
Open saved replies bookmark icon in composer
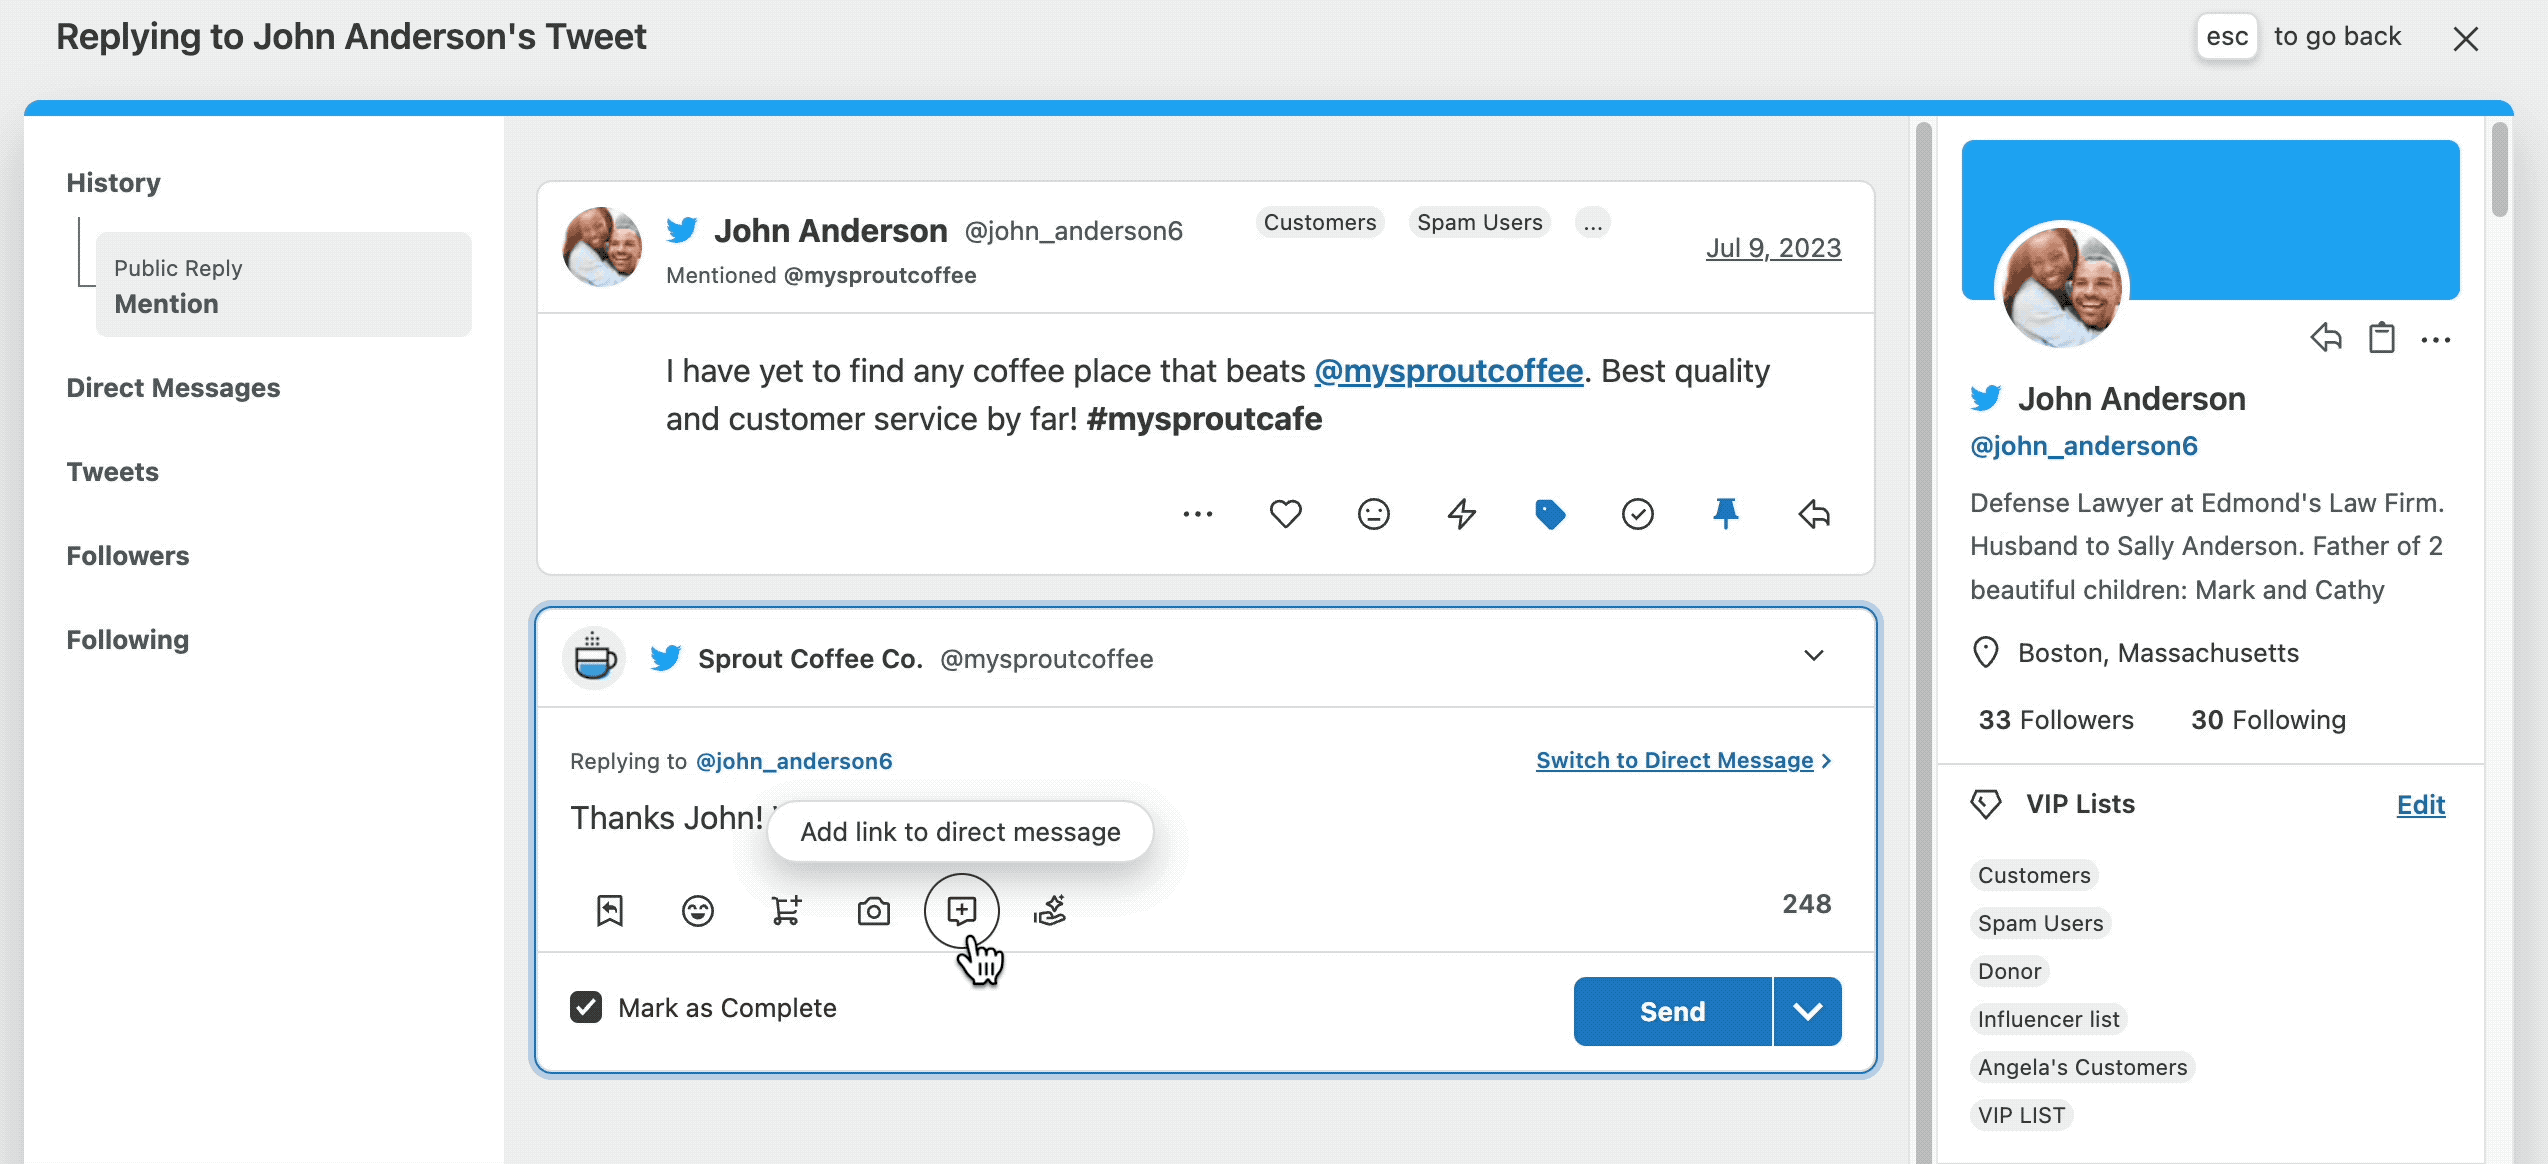(610, 910)
